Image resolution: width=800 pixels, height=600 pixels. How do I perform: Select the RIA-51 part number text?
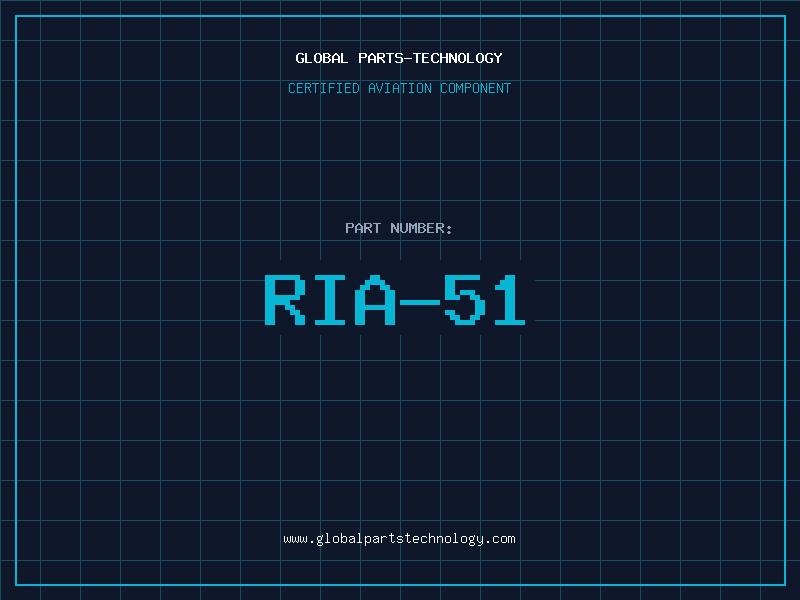[x=394, y=299]
